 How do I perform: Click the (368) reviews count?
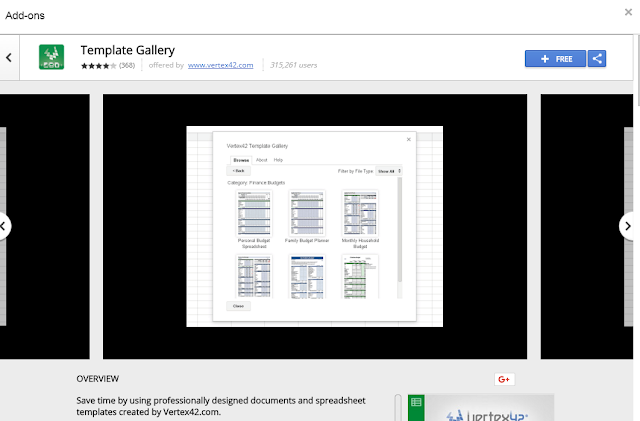point(127,65)
